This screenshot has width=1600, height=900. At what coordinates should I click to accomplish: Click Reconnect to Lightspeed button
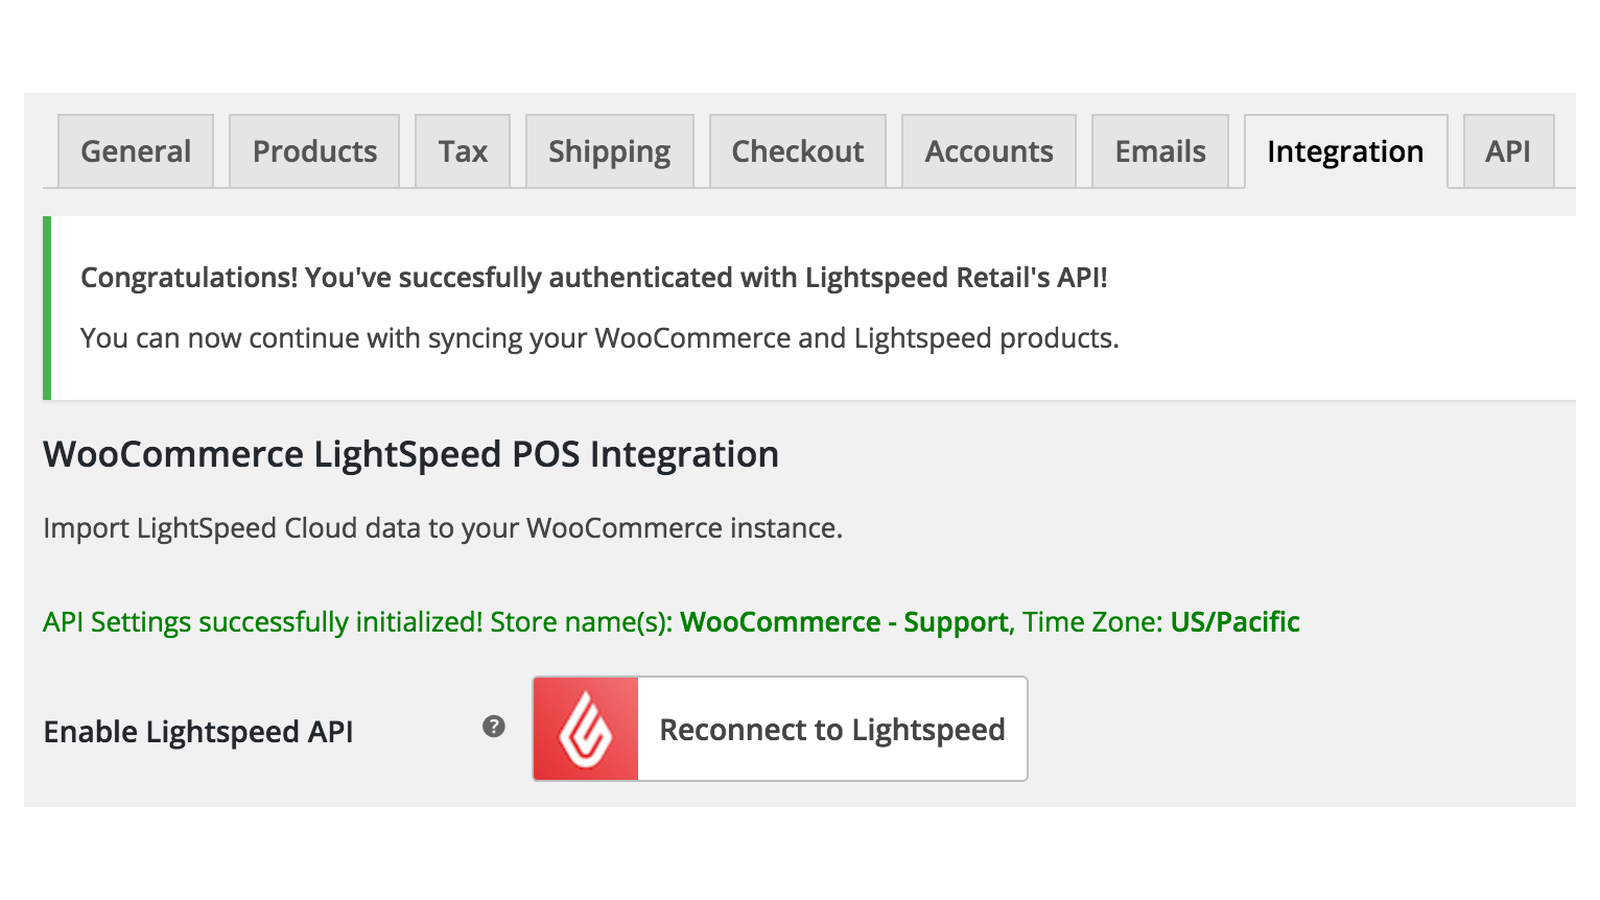point(780,729)
